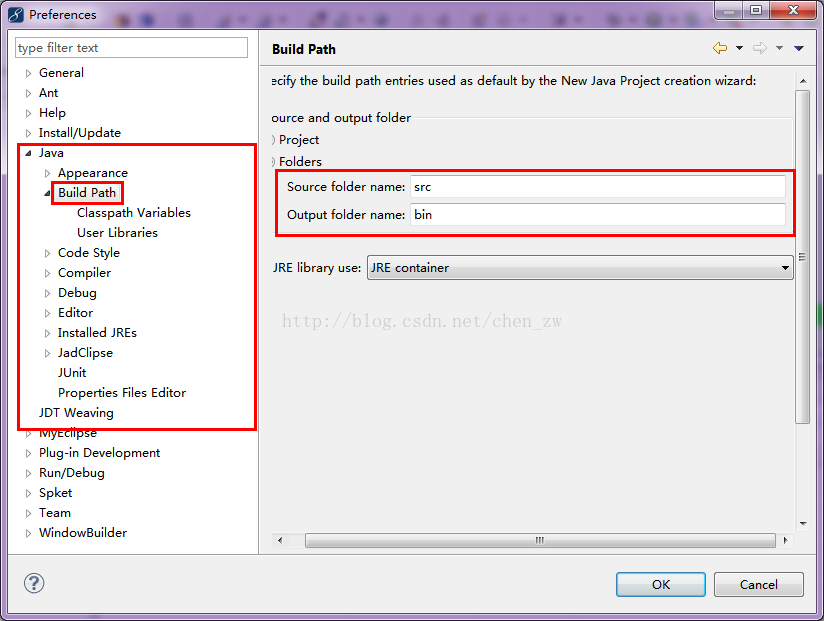Select Editor under Java
Screen dimensions: 824x621
[75, 313]
